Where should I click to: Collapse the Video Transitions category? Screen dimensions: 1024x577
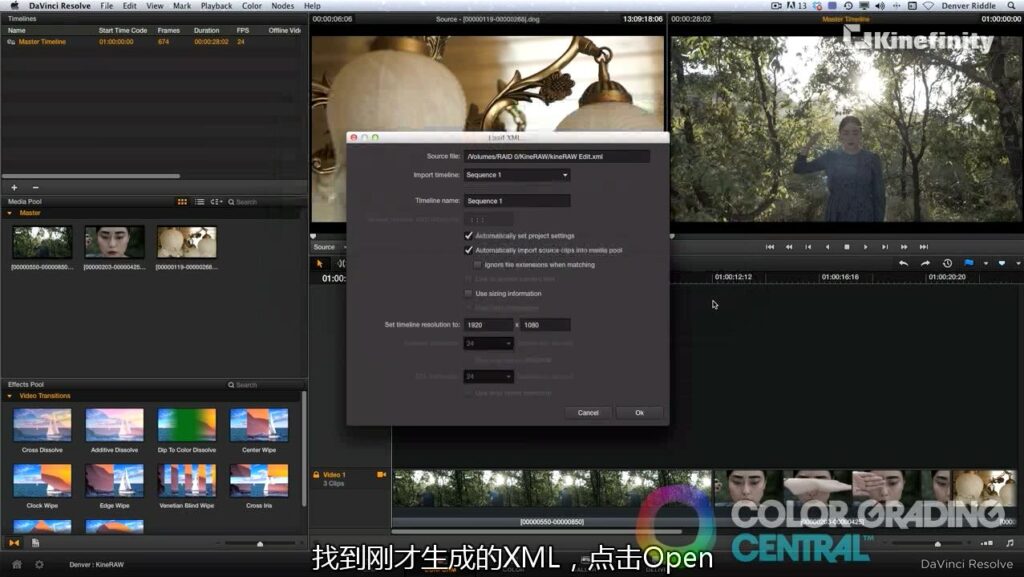pyautogui.click(x=10, y=396)
